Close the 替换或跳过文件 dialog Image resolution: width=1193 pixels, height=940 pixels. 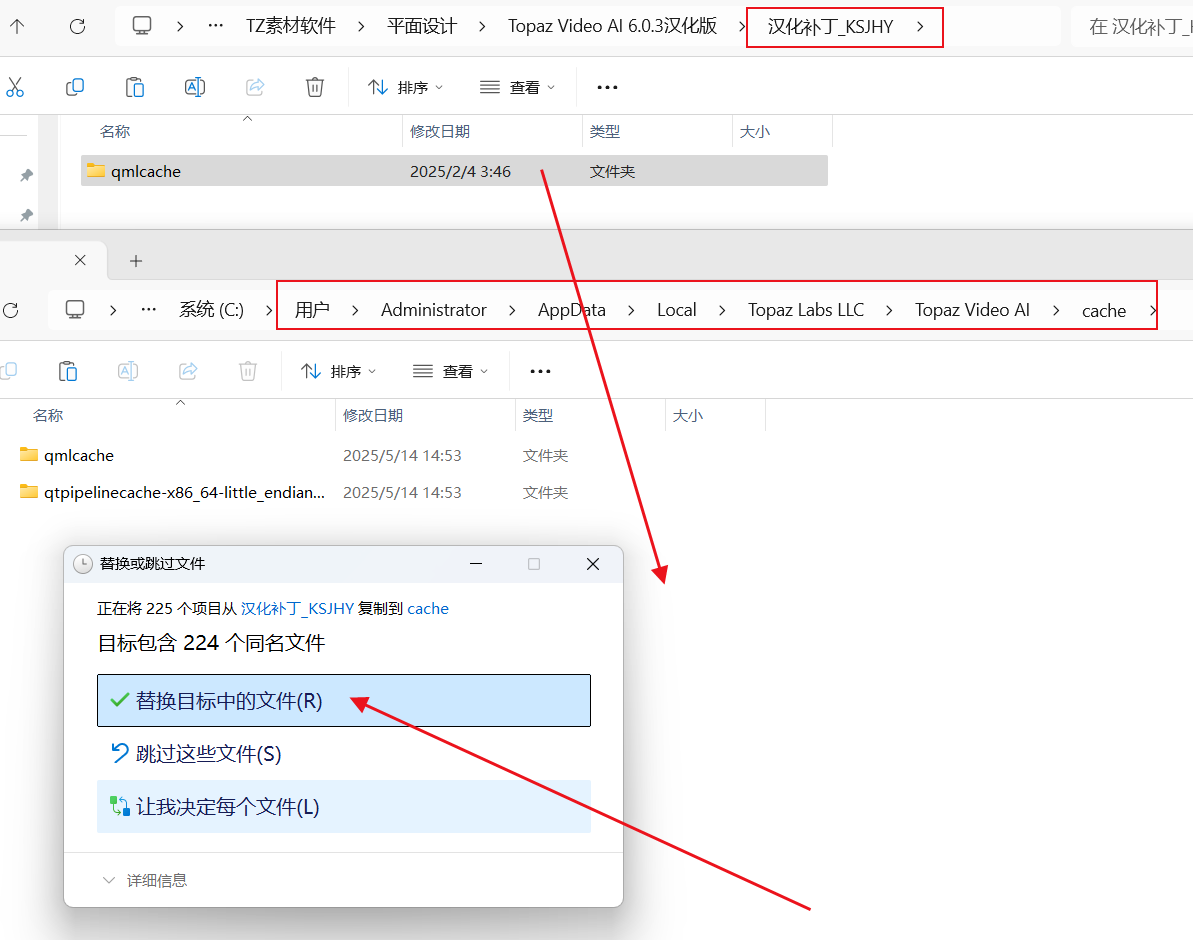[x=593, y=564]
